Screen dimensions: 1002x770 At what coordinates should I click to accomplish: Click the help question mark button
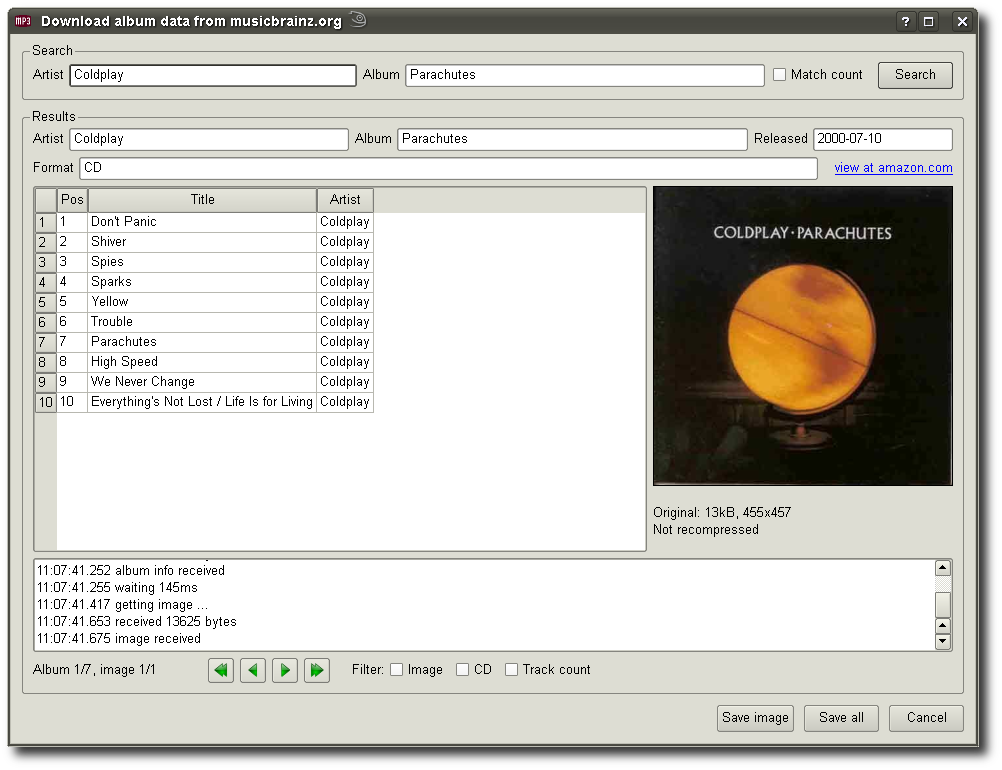coord(905,21)
